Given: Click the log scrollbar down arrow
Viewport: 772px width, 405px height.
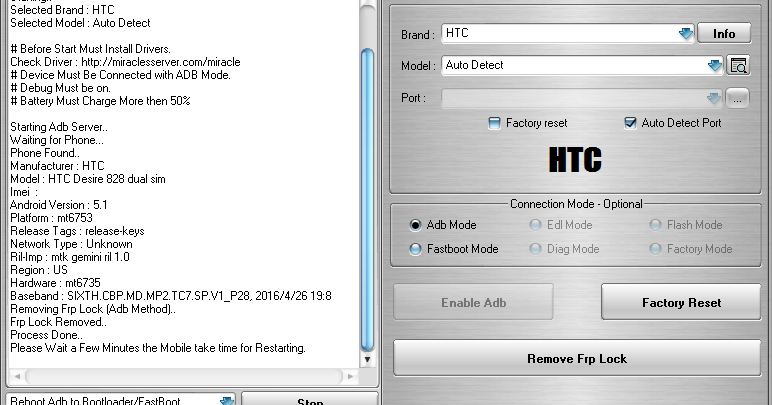Looking at the screenshot, I should point(367,360).
